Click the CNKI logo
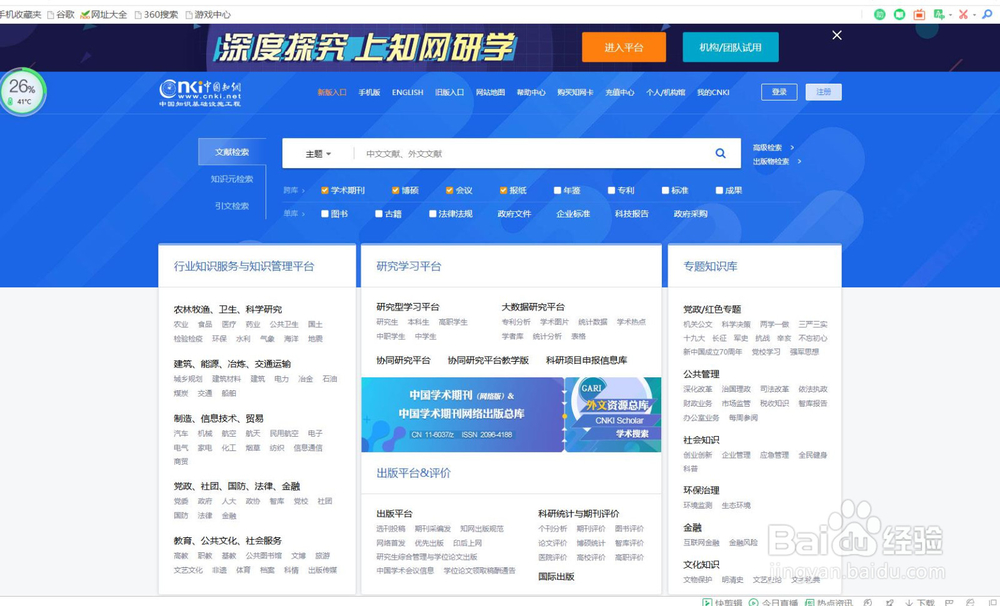Image resolution: width=1000 pixels, height=606 pixels. coord(200,93)
